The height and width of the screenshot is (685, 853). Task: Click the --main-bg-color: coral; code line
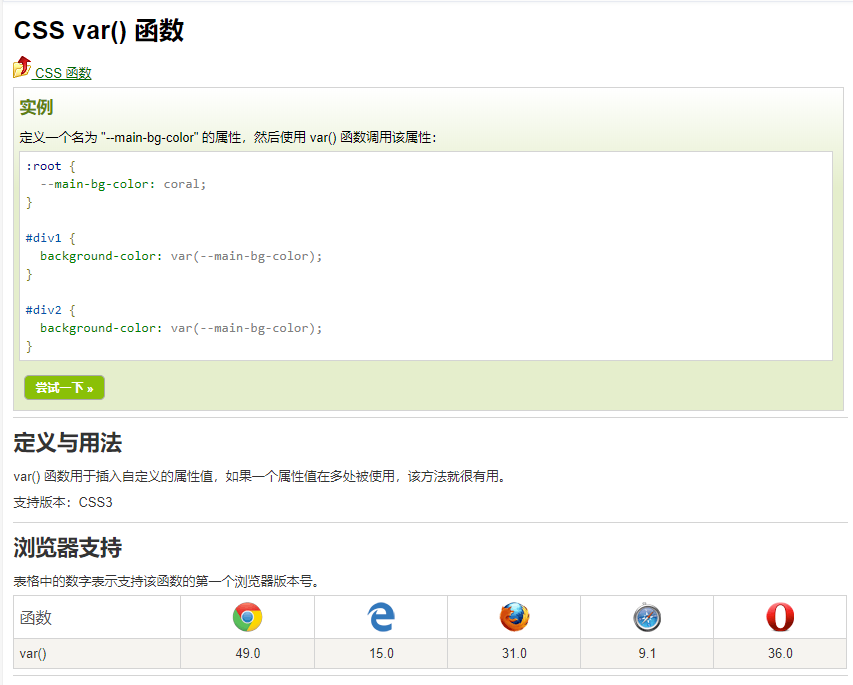[123, 184]
